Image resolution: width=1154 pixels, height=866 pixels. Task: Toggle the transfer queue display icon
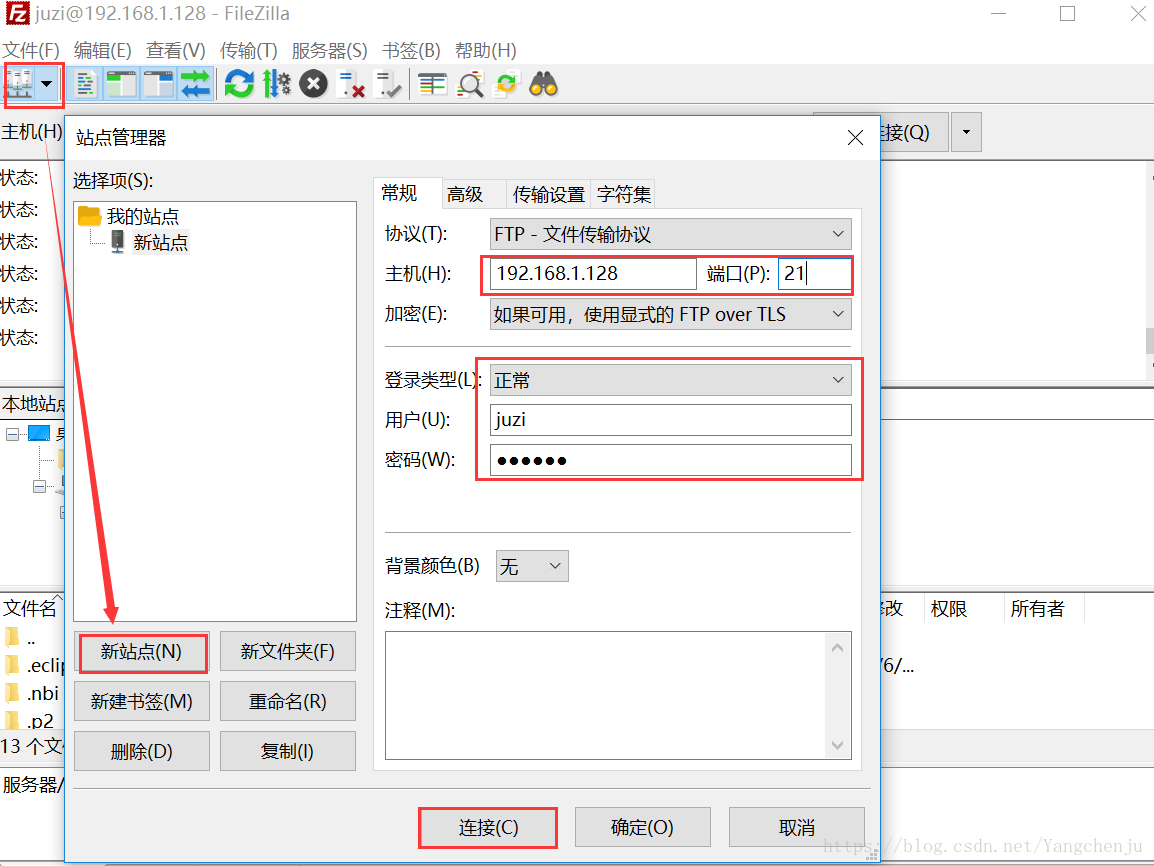pyautogui.click(x=196, y=84)
